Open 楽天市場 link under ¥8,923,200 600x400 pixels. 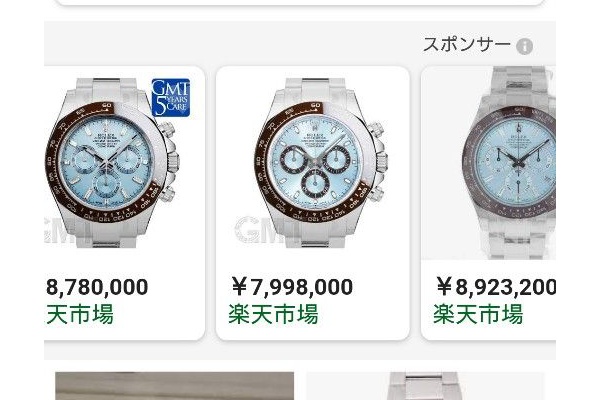click(478, 314)
